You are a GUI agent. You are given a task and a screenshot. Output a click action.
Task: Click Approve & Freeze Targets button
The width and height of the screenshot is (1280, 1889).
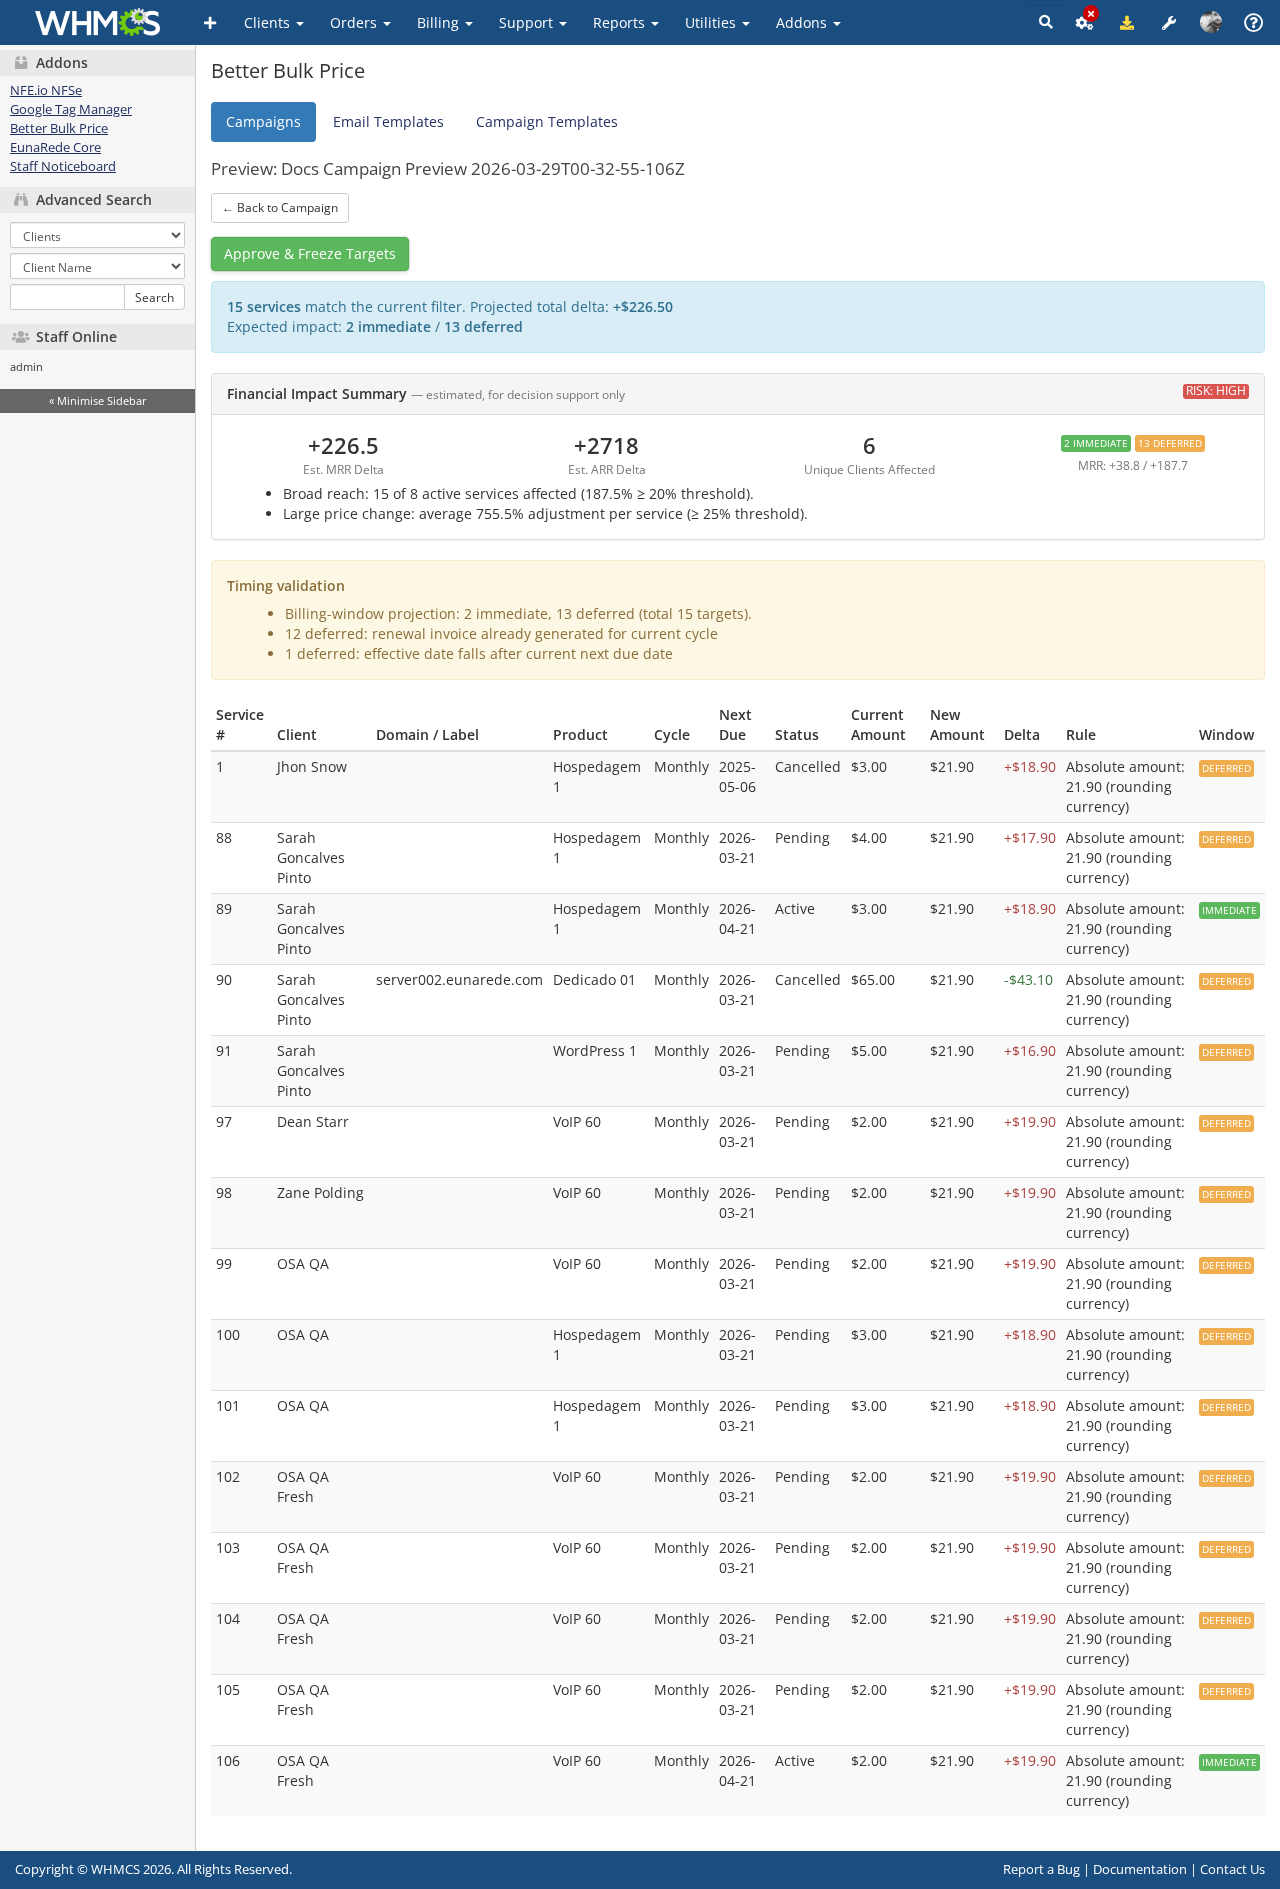[310, 254]
